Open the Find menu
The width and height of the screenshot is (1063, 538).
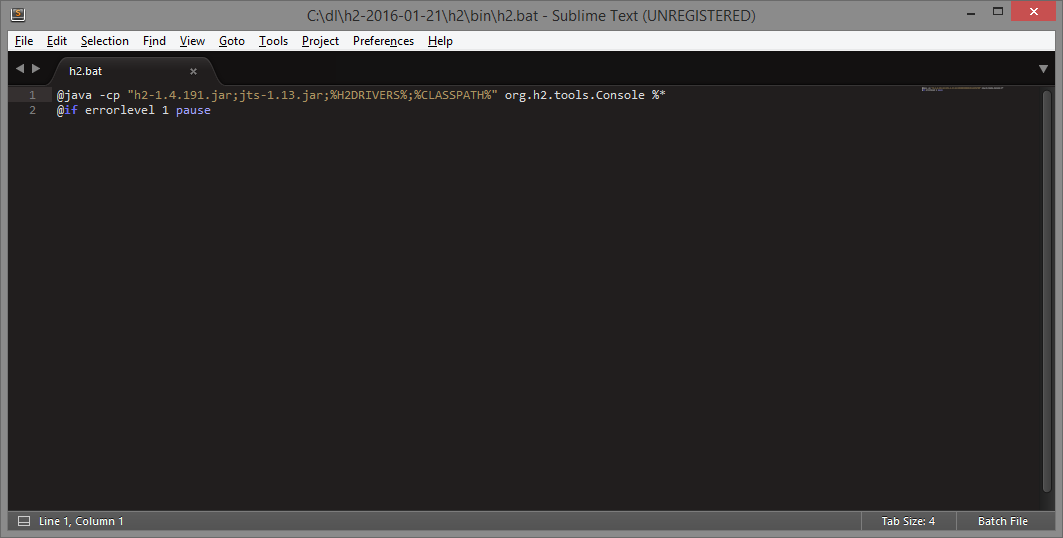click(x=154, y=41)
